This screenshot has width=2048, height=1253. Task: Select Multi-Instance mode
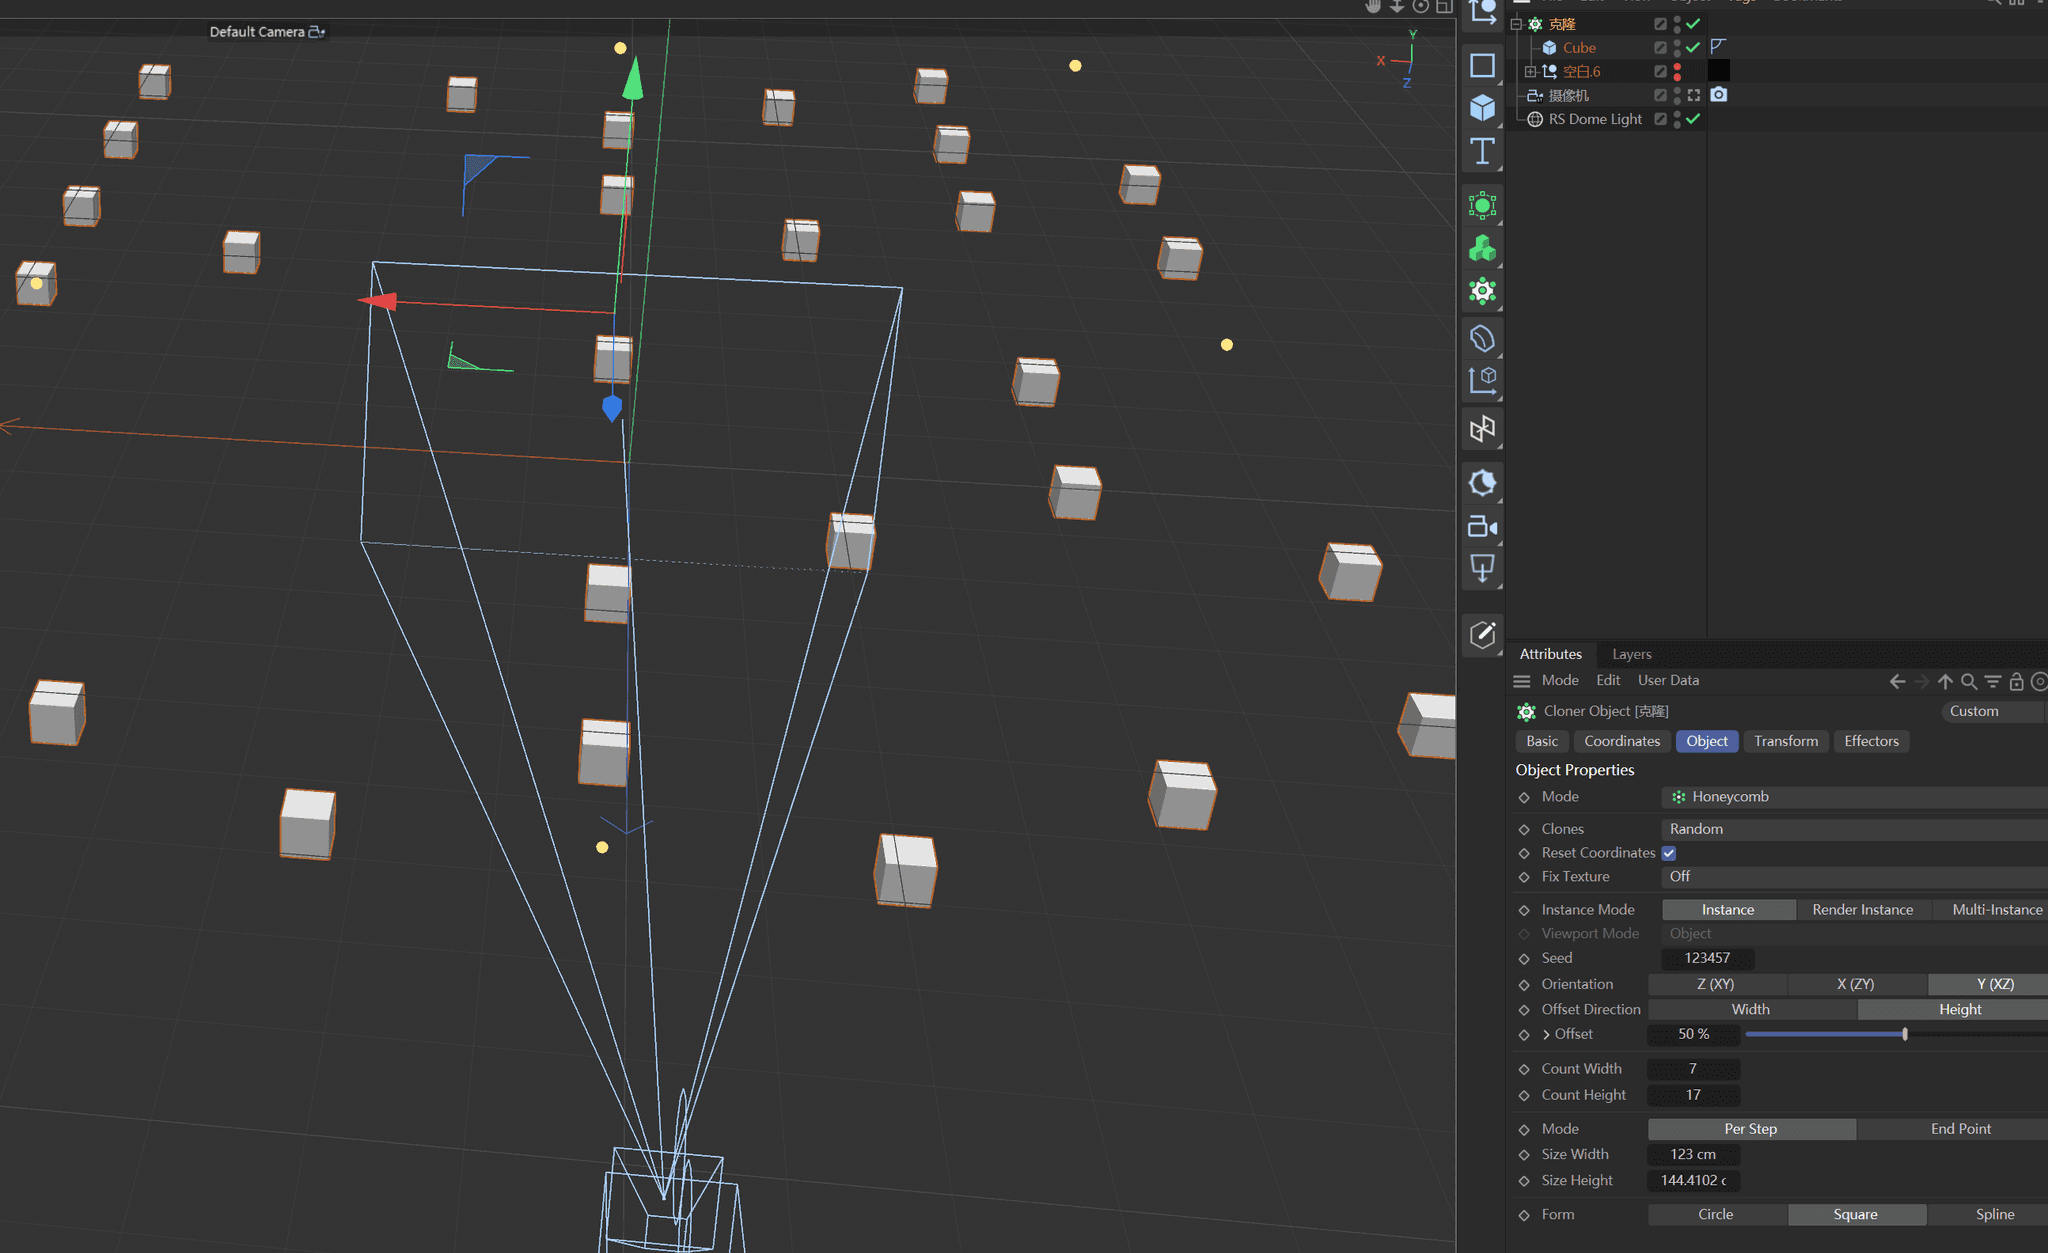point(1996,910)
